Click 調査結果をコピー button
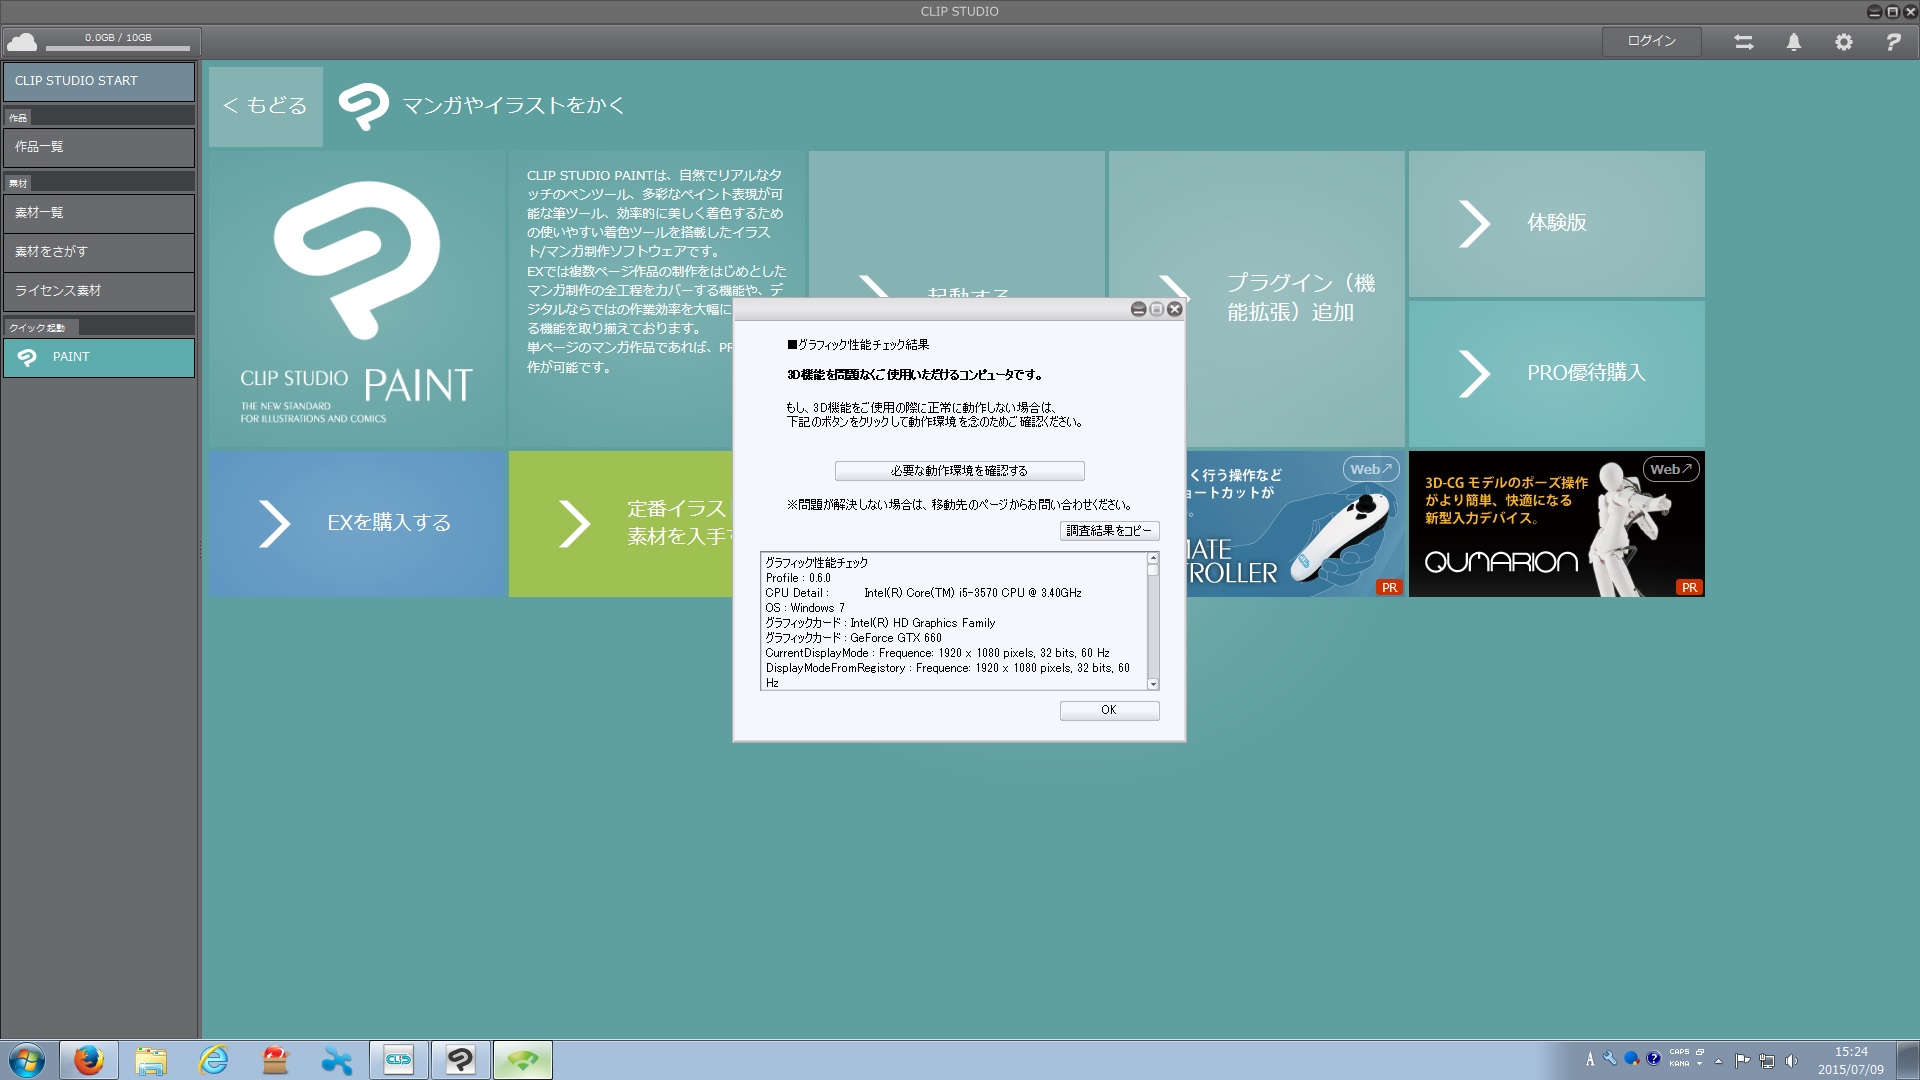Image resolution: width=1920 pixels, height=1080 pixels. tap(1109, 531)
